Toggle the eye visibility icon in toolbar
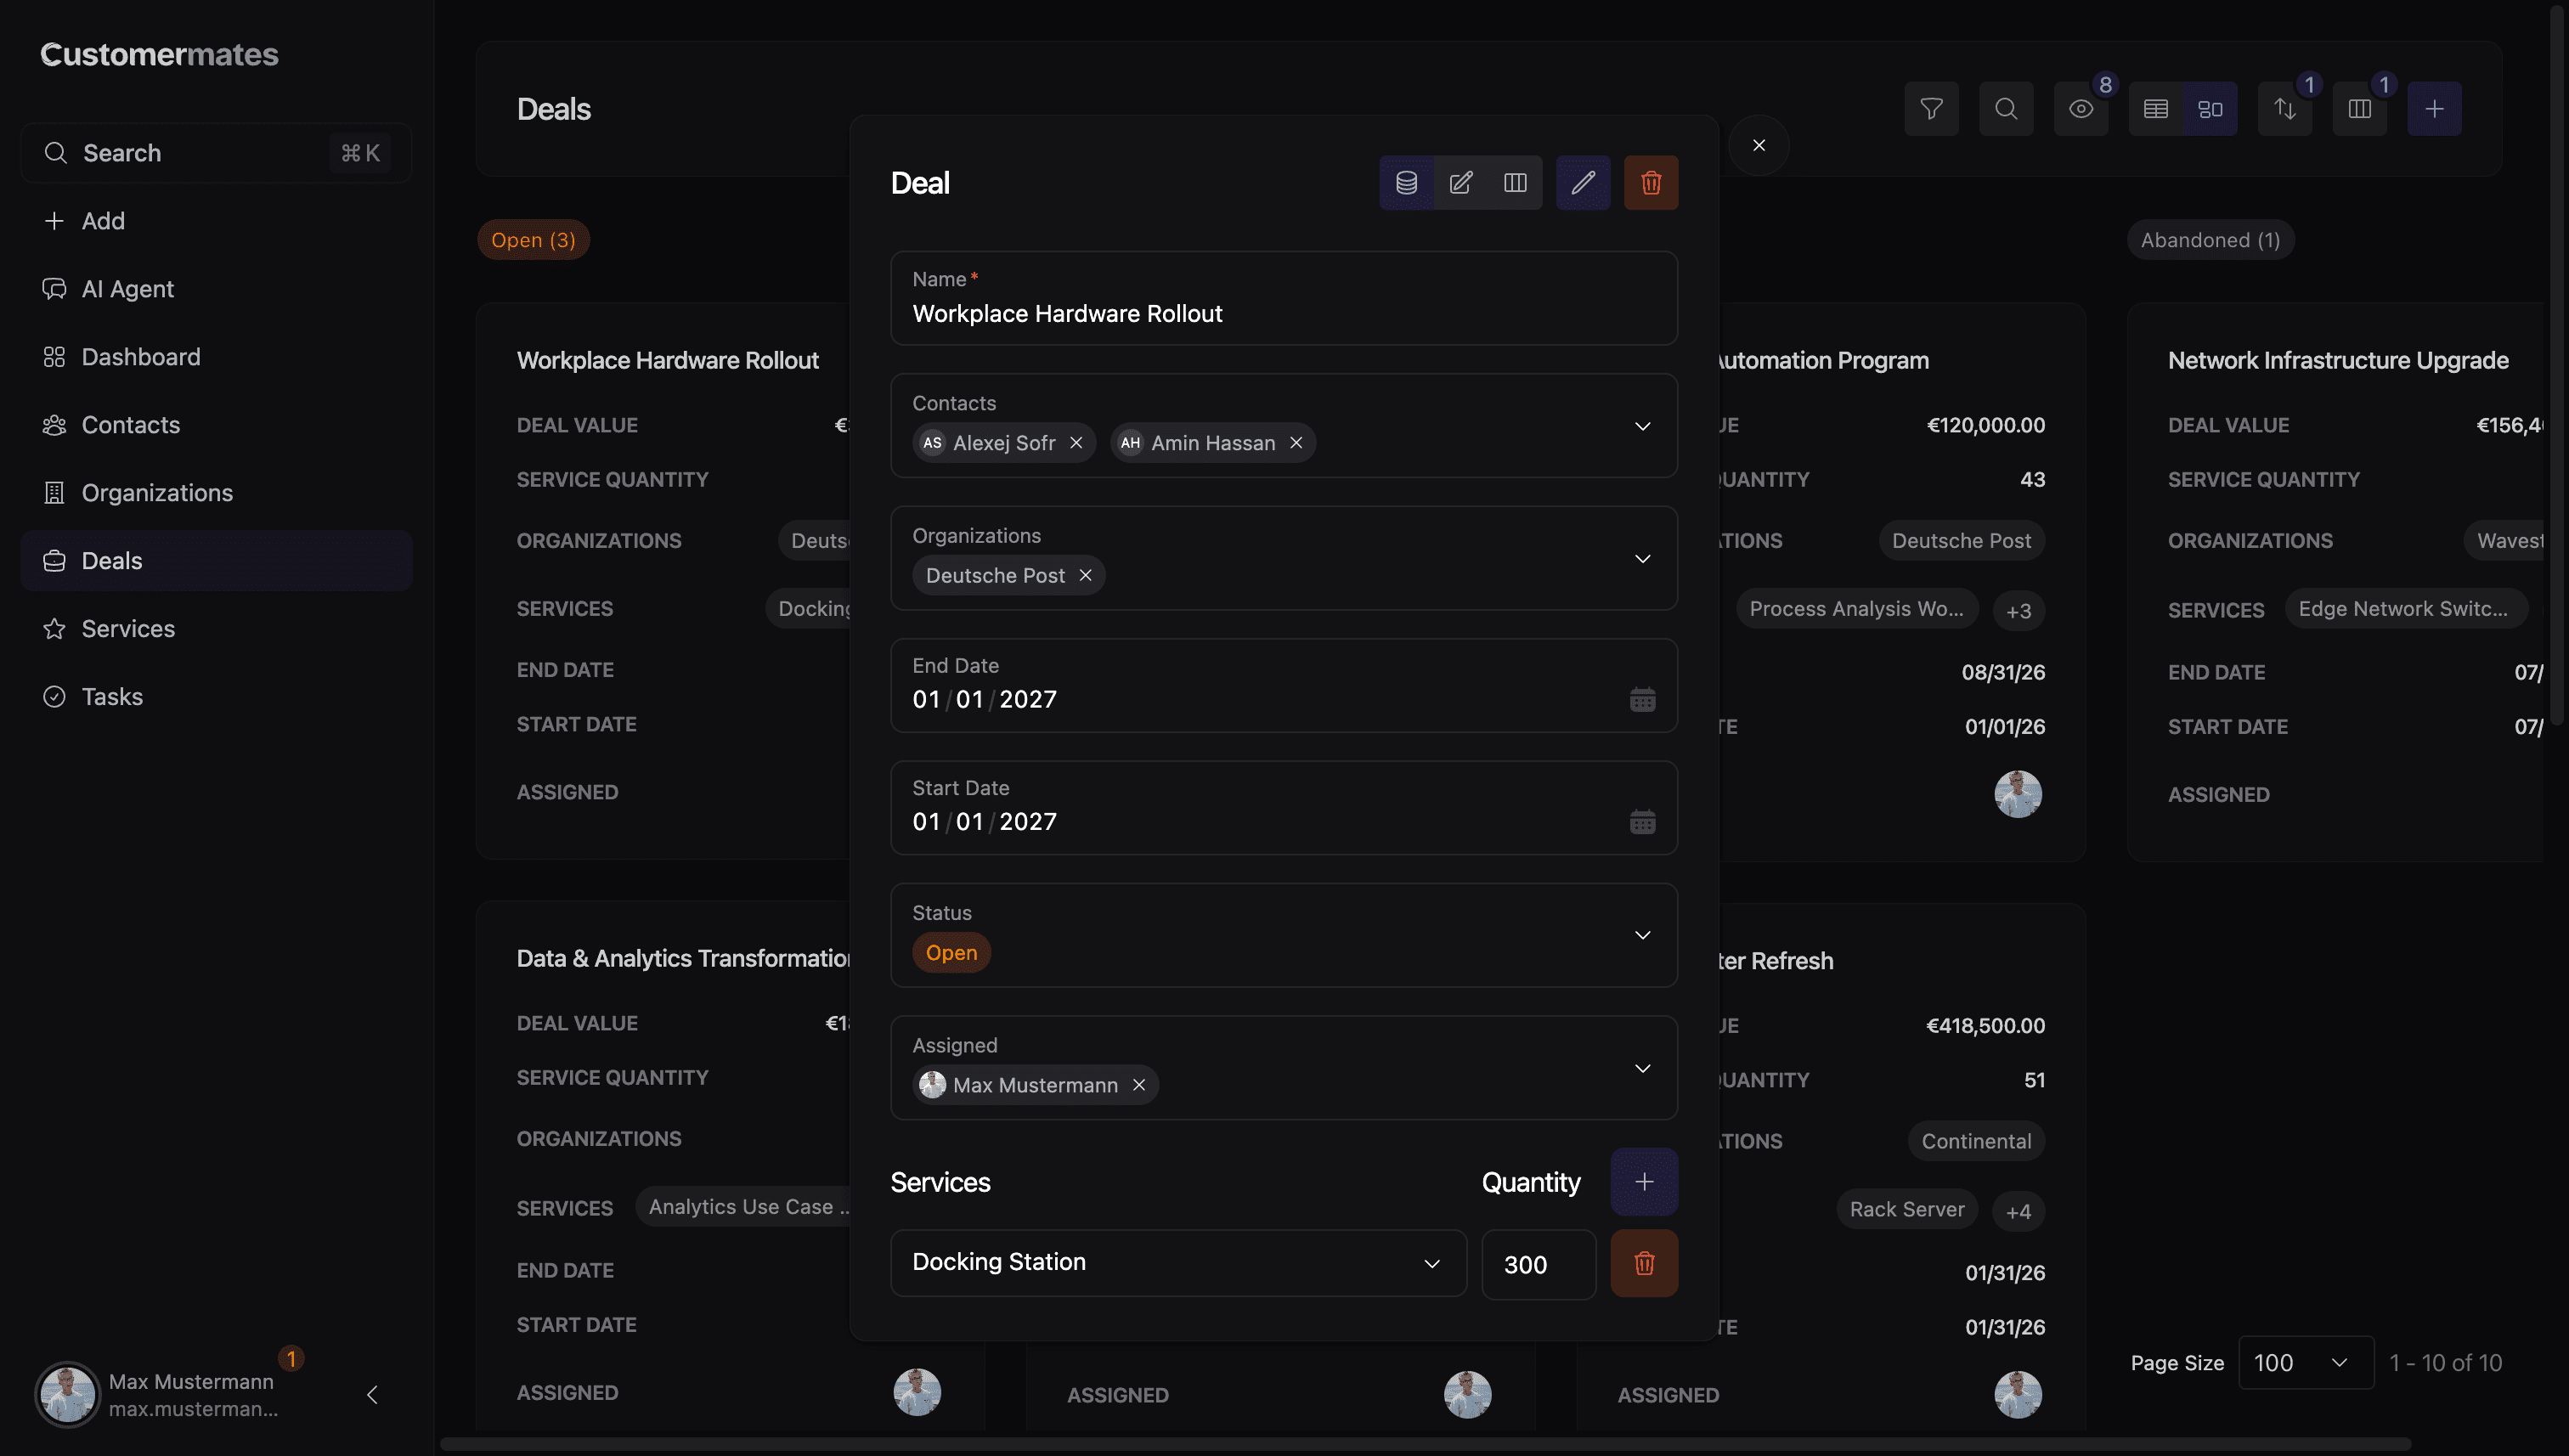Image resolution: width=2569 pixels, height=1456 pixels. click(x=2080, y=109)
